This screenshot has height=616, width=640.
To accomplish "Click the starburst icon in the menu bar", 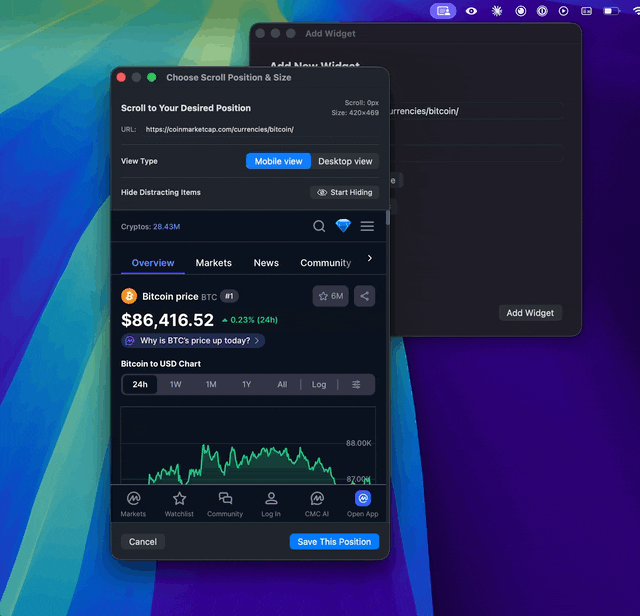I will click(497, 11).
